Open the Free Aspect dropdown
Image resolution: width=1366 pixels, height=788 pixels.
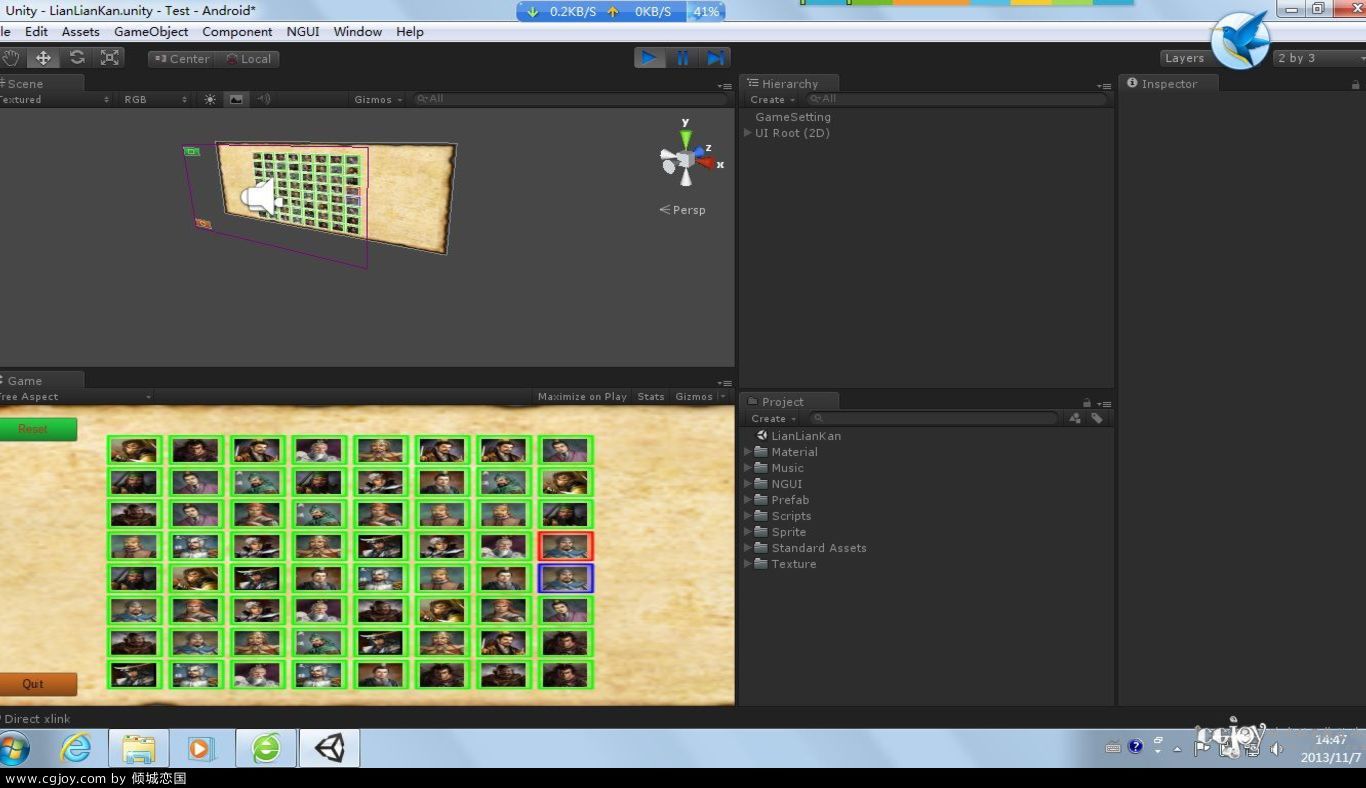coord(76,397)
